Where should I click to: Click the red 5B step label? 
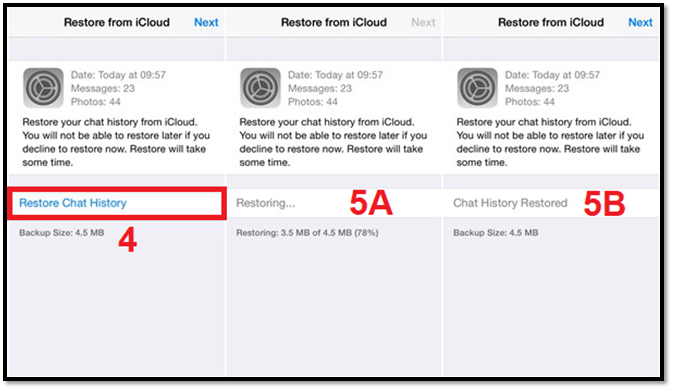[x=604, y=203]
